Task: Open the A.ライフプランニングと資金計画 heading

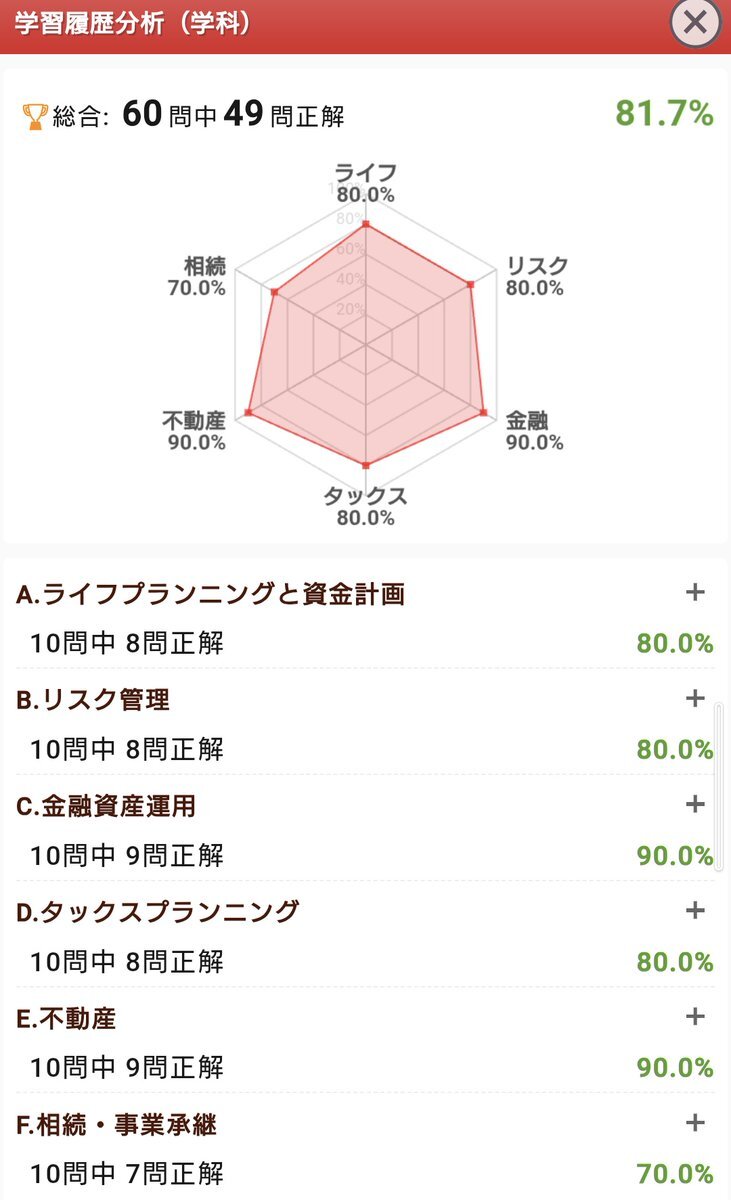Action: click(211, 594)
